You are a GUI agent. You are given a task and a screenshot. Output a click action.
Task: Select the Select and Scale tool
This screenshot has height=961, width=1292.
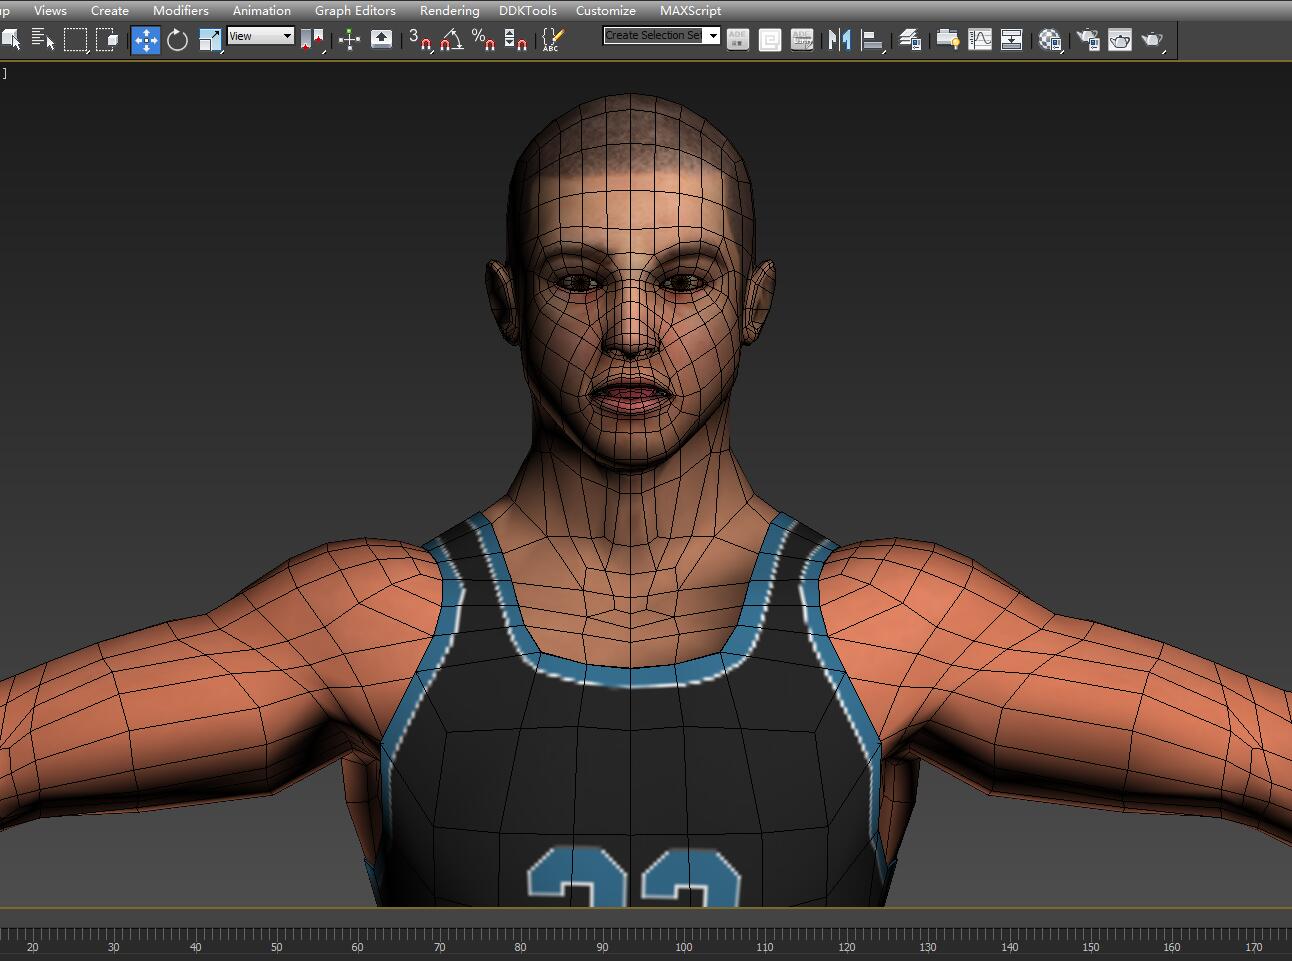(210, 40)
